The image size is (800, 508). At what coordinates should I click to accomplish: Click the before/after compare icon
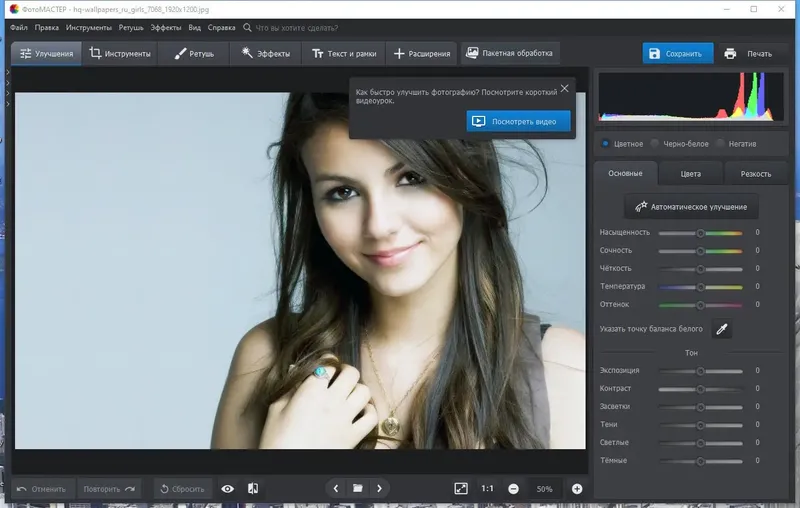pyautogui.click(x=253, y=489)
